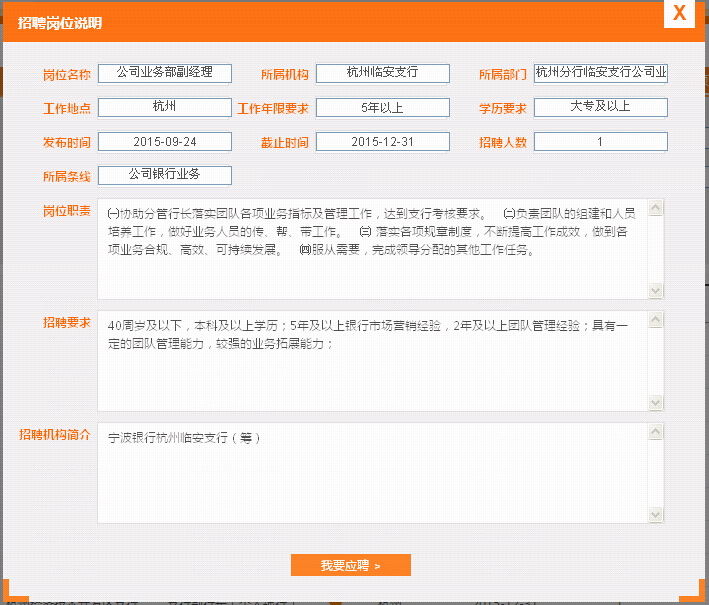Click the 我要应聘 apply button

pyautogui.click(x=350, y=566)
